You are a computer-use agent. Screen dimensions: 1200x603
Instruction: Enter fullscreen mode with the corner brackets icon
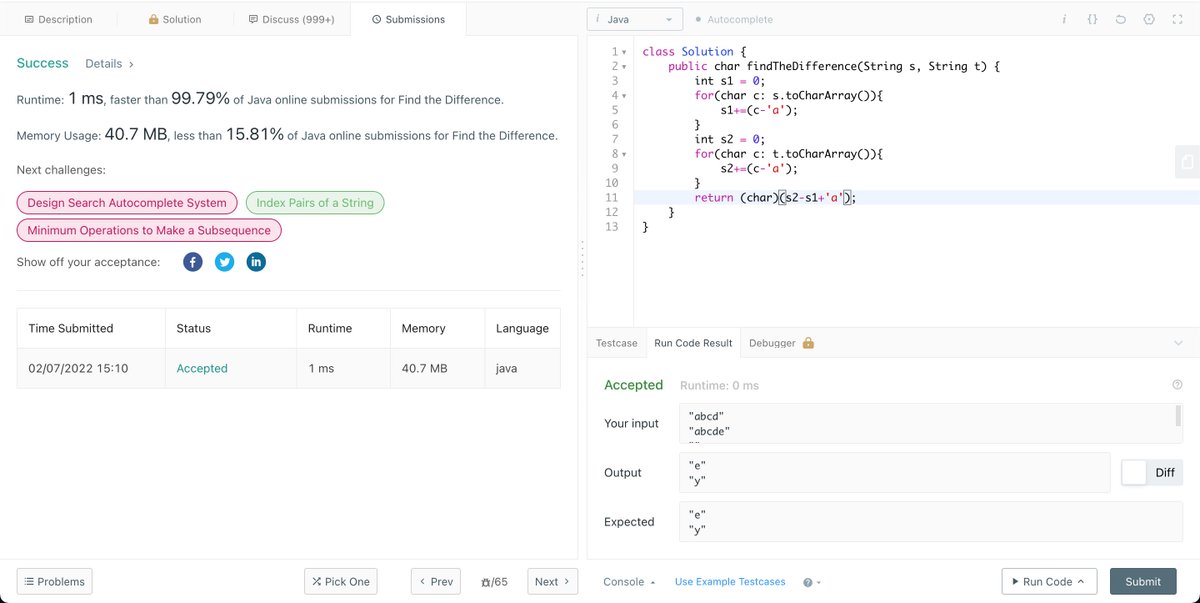[1176, 19]
